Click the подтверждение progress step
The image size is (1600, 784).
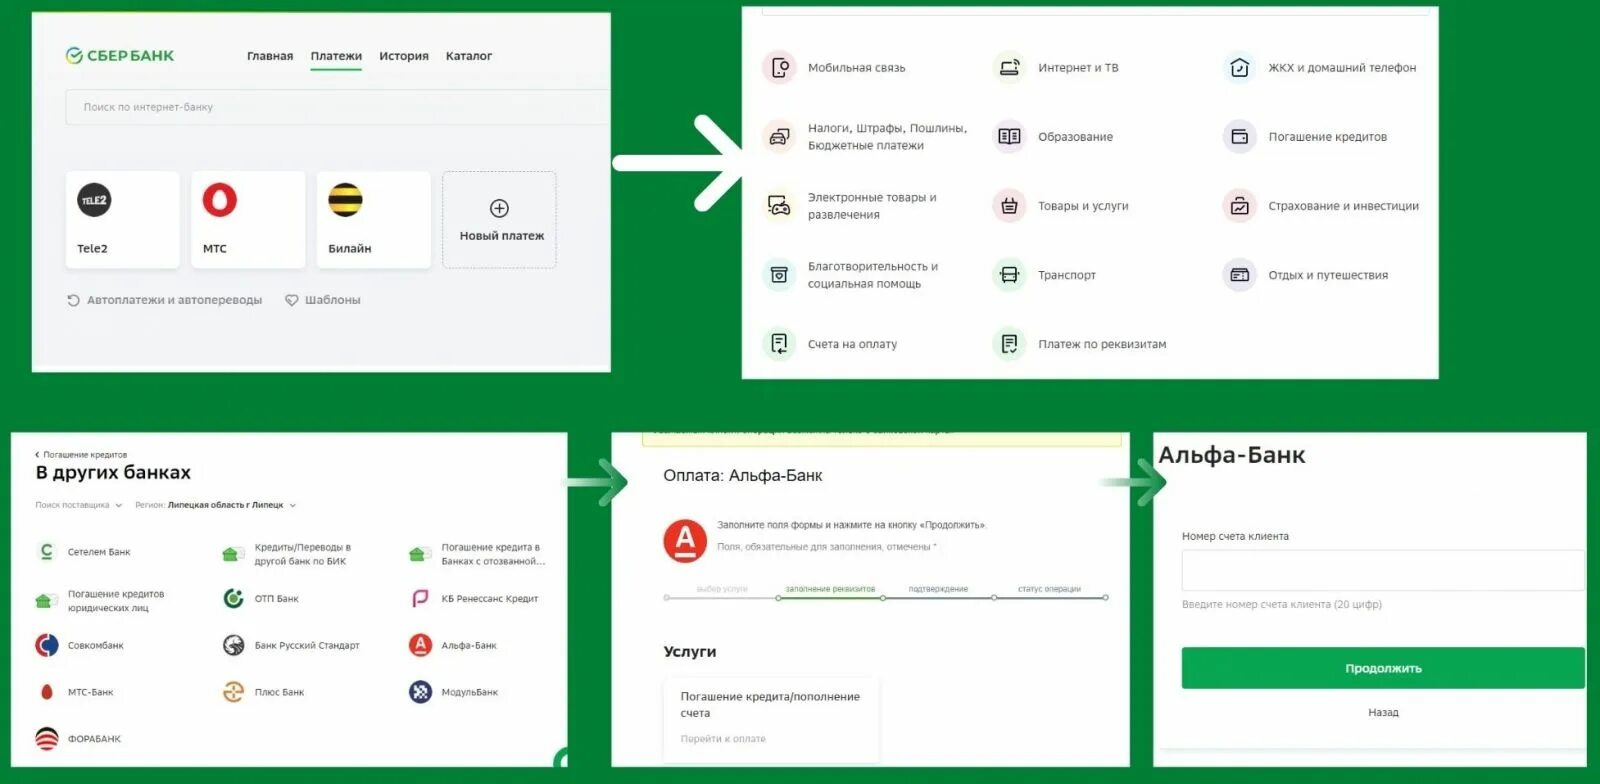point(938,589)
